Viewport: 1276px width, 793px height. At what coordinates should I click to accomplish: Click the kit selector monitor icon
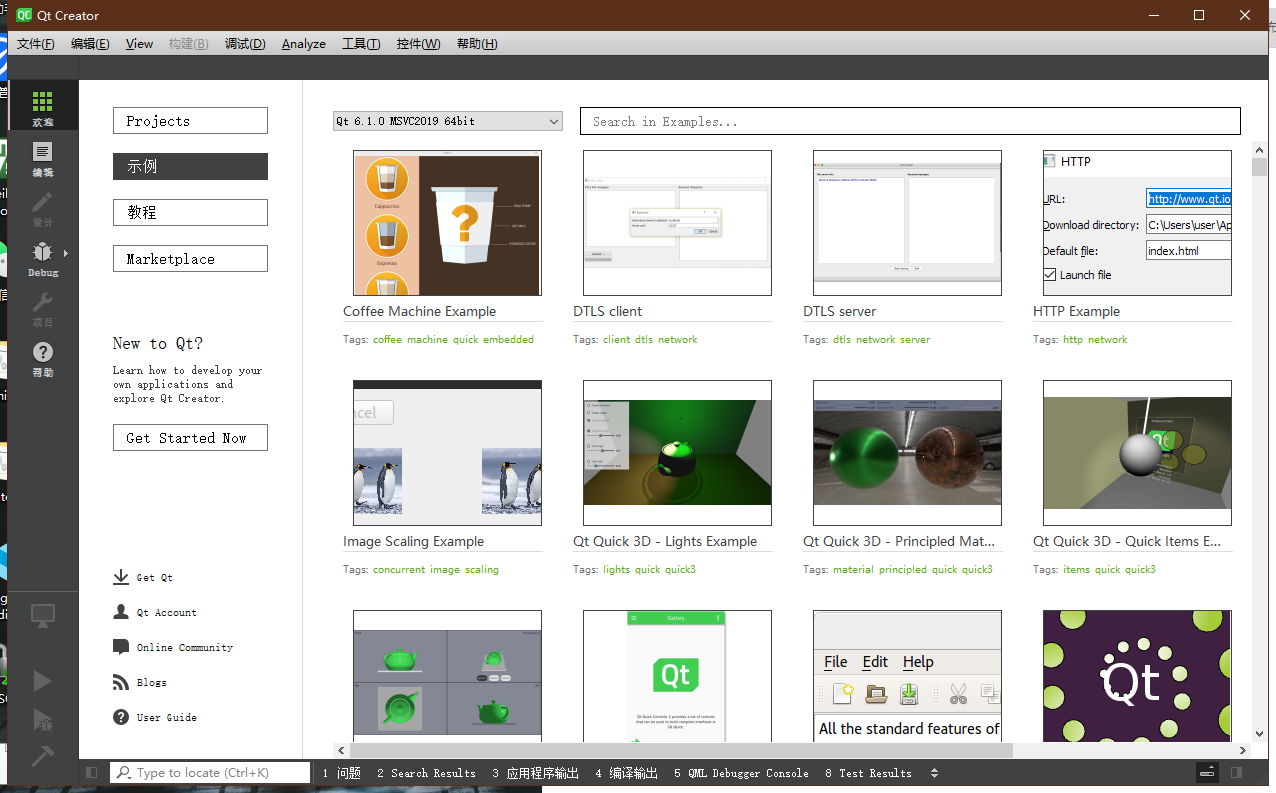point(42,615)
